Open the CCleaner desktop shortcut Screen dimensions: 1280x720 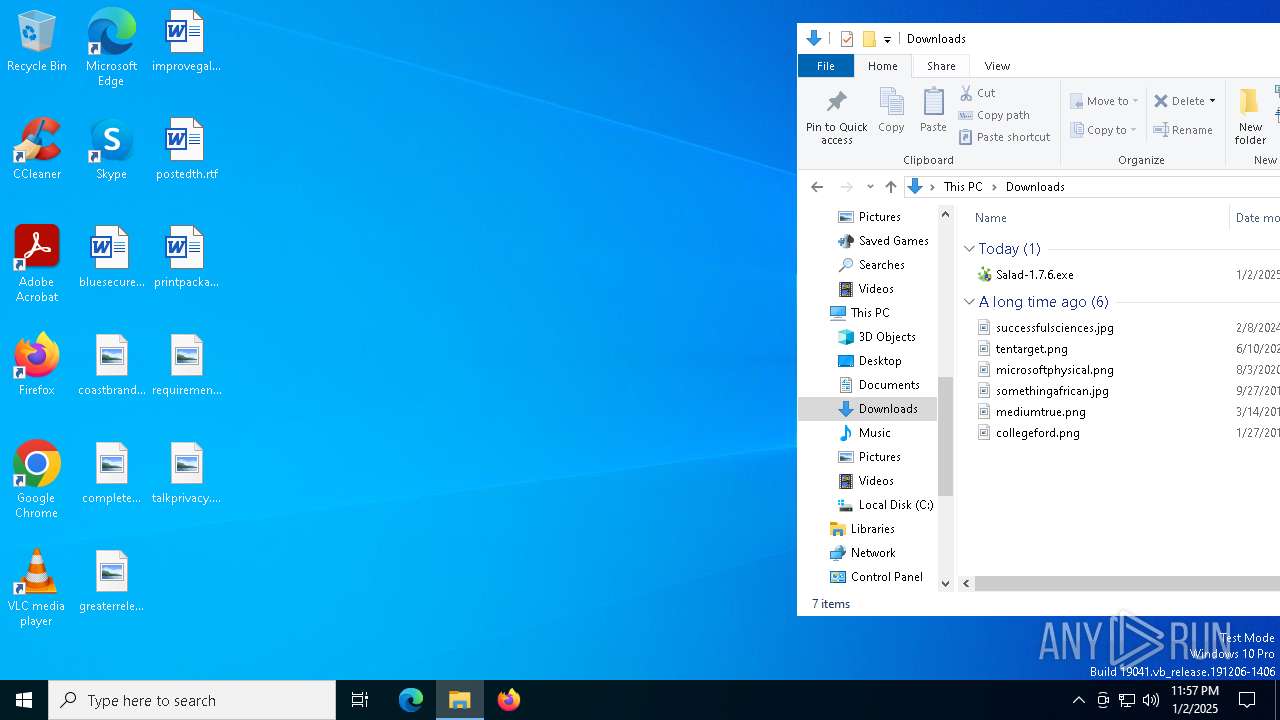[x=37, y=150]
